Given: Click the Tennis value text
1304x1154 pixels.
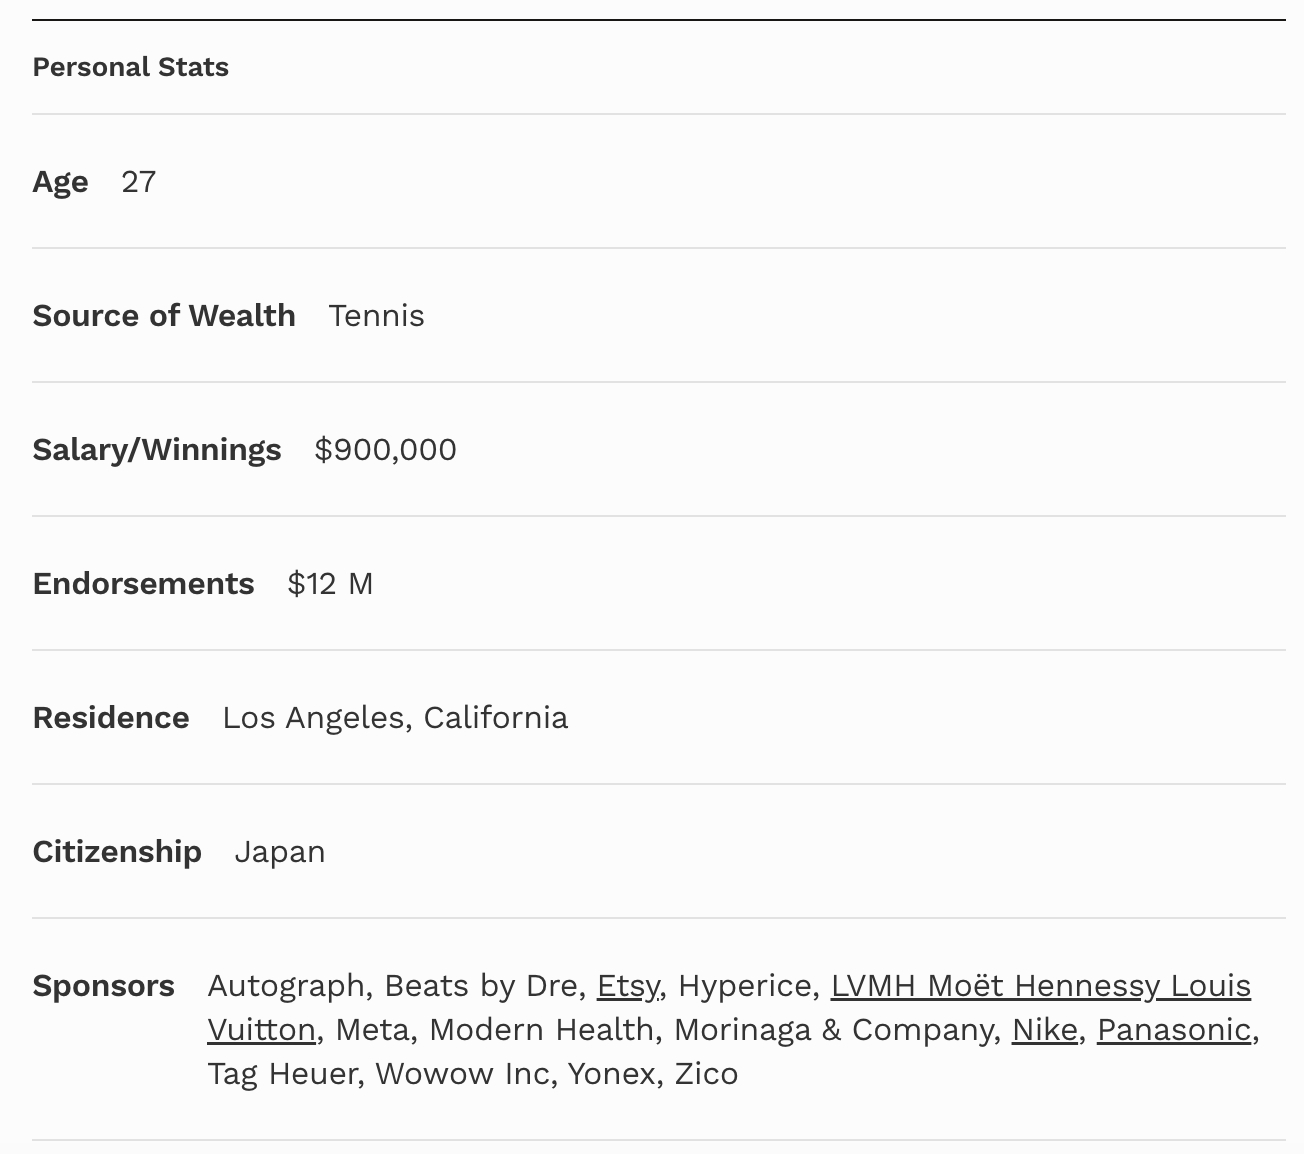Looking at the screenshot, I should [x=376, y=316].
